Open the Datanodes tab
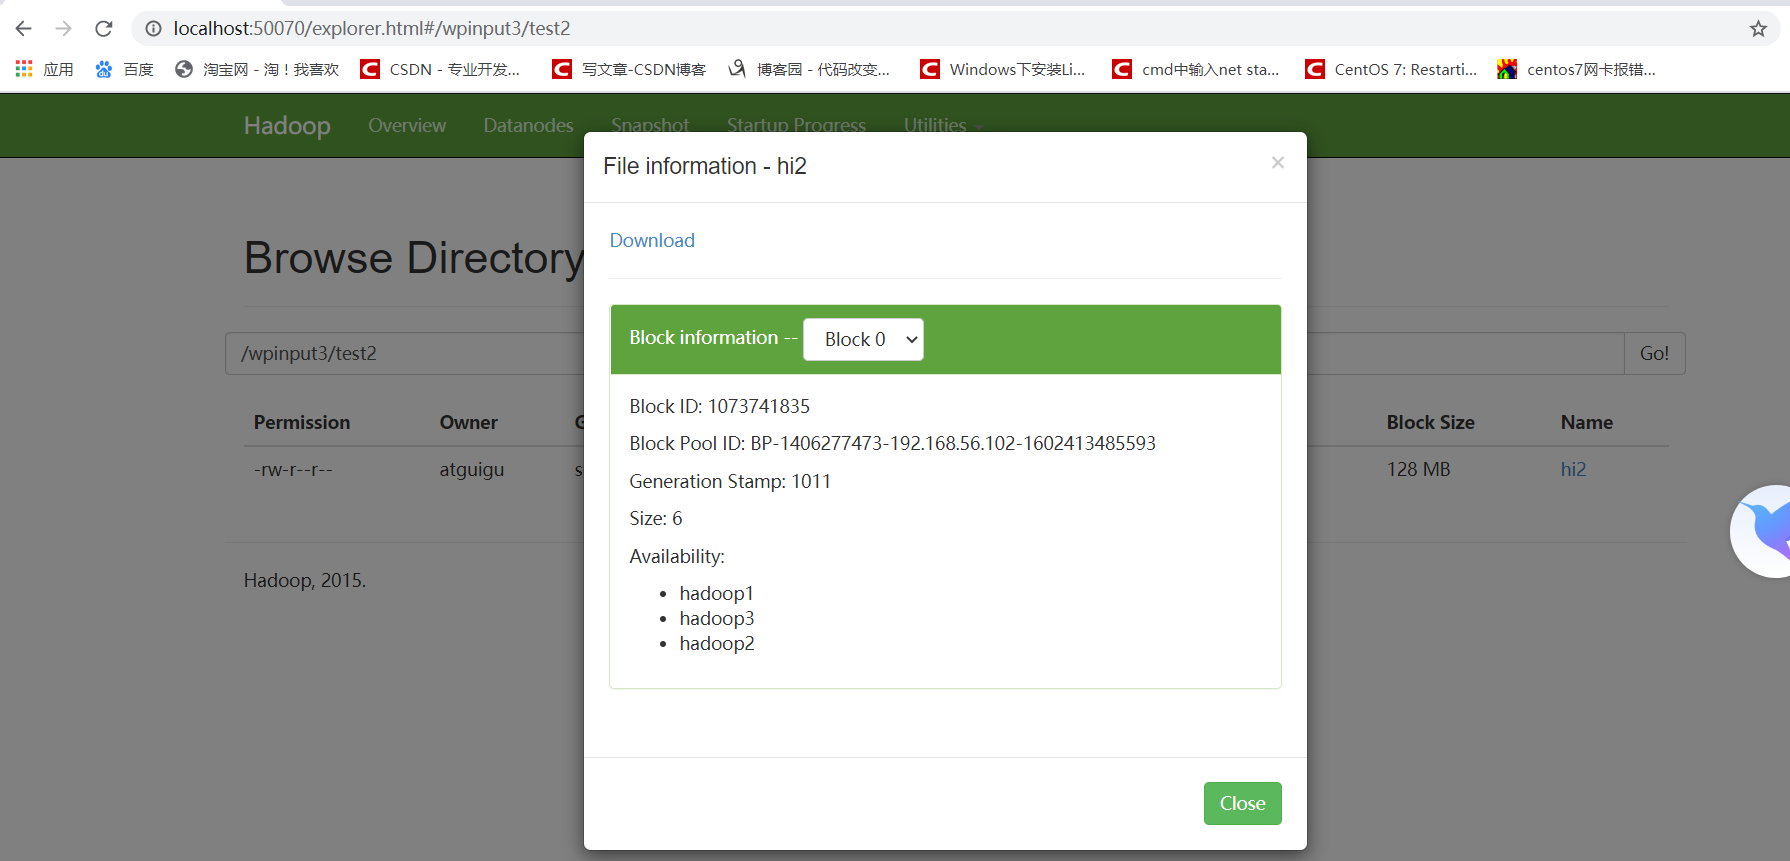This screenshot has width=1790, height=861. tap(528, 125)
